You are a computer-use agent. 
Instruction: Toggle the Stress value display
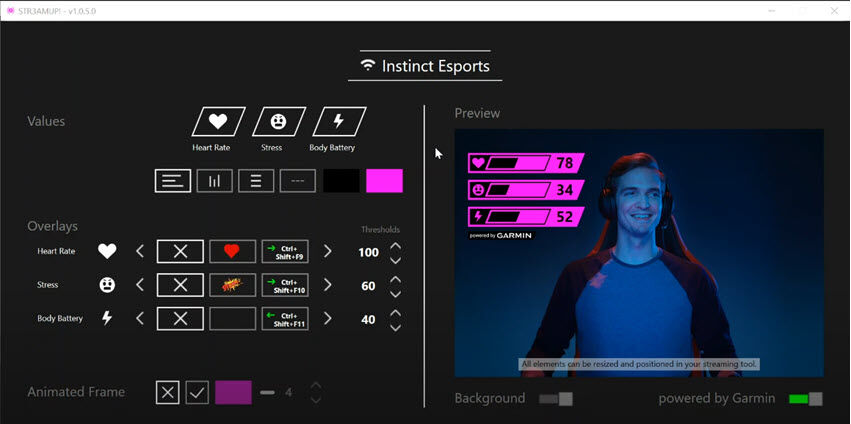pyautogui.click(x=278, y=121)
